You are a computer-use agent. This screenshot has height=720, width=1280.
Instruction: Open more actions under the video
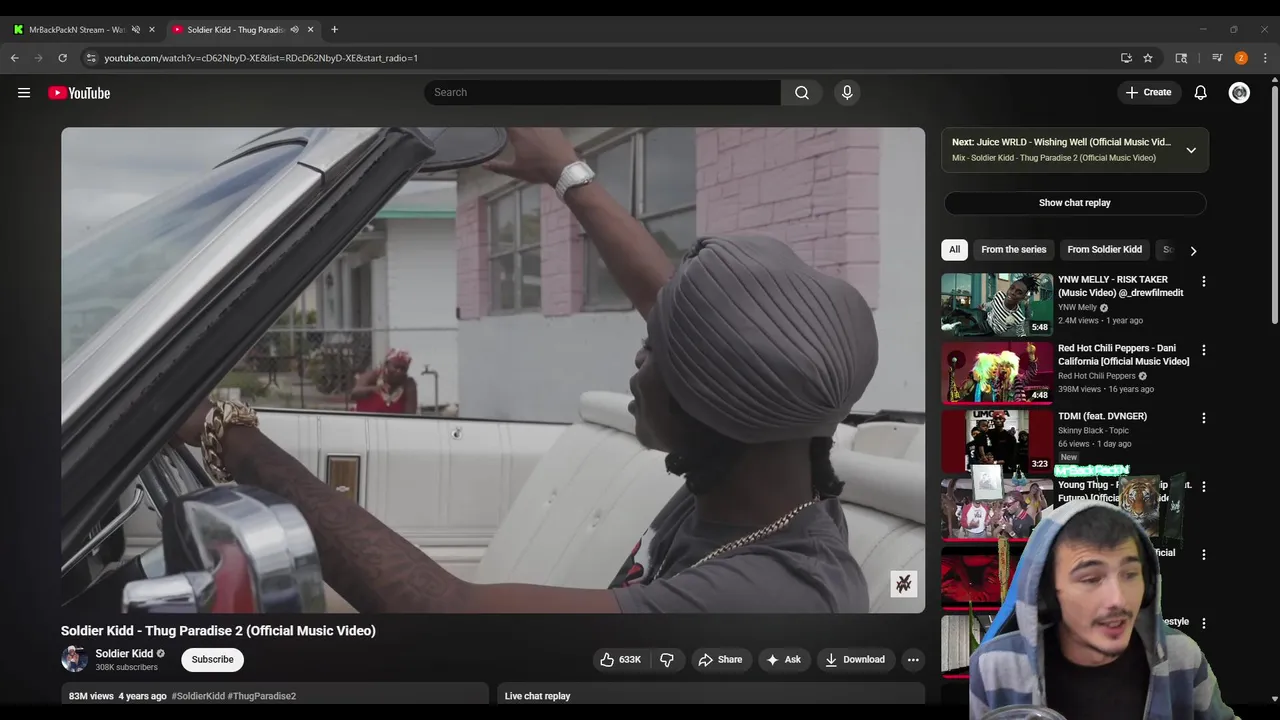click(x=913, y=659)
